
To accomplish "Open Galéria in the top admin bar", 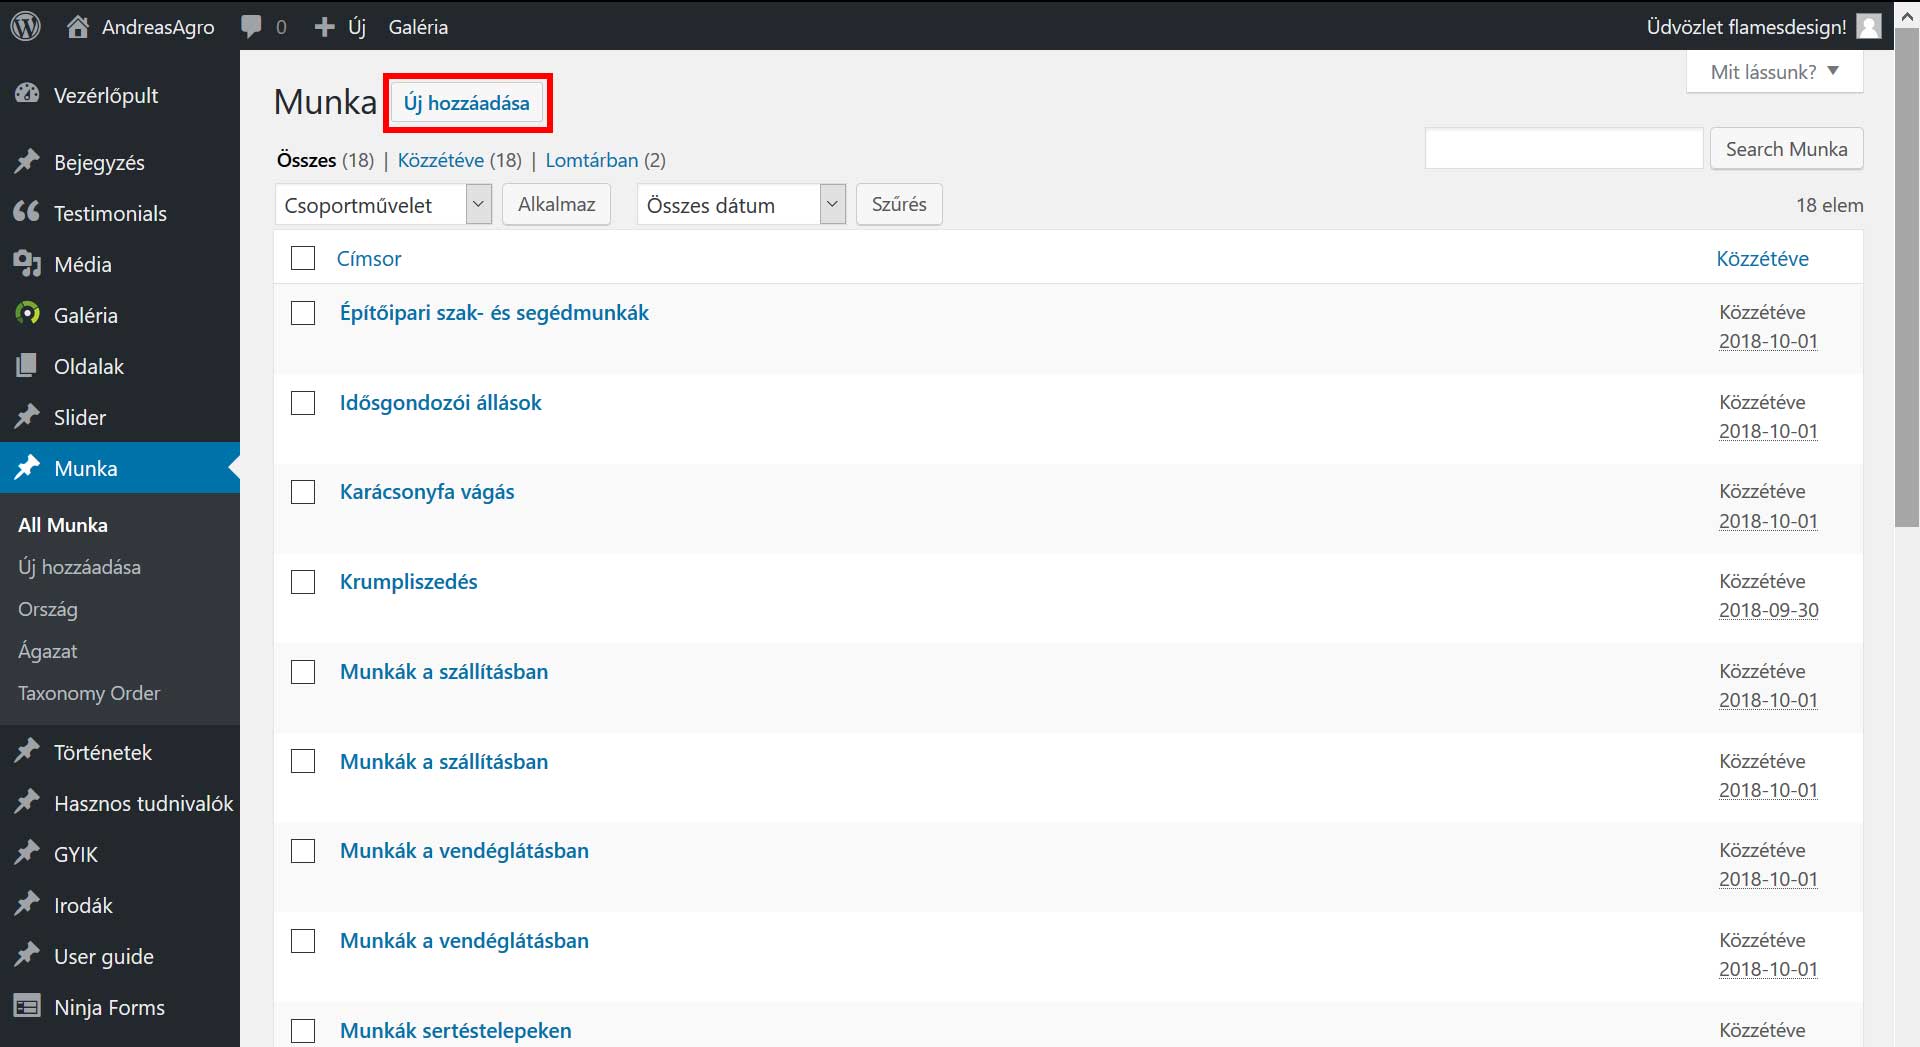I will (x=418, y=27).
